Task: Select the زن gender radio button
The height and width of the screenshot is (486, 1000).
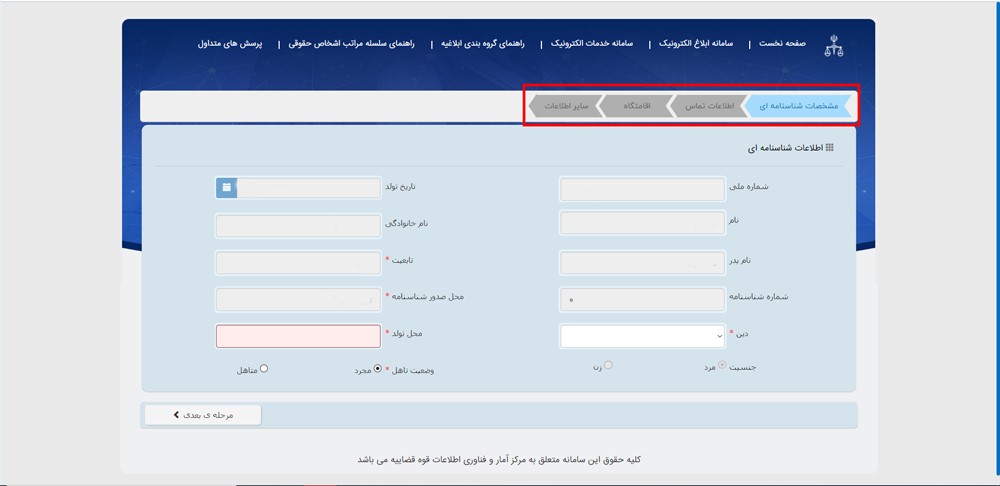Action: pyautogui.click(x=608, y=366)
